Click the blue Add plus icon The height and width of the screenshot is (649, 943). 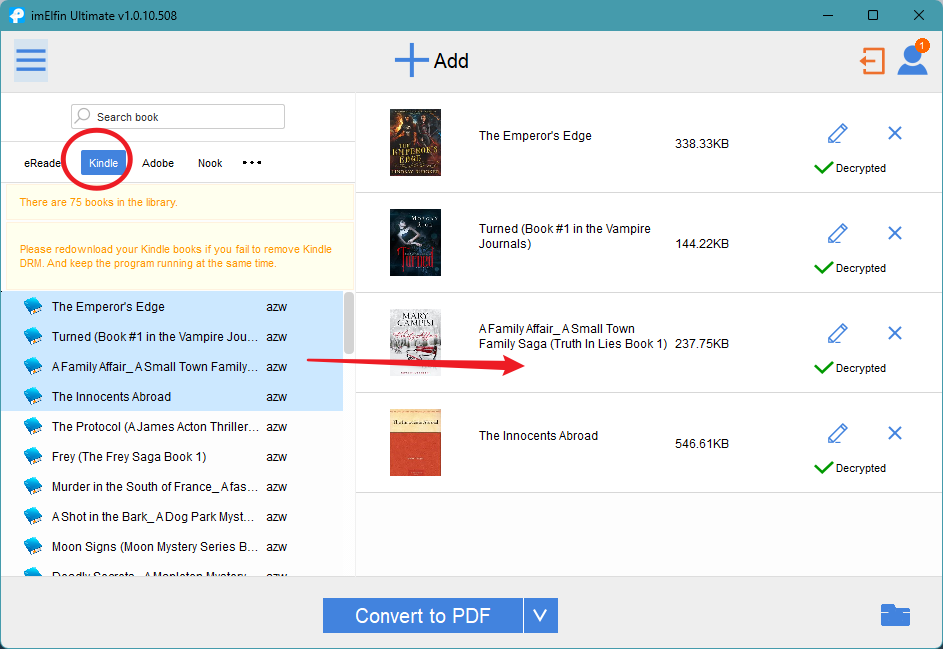[x=411, y=60]
